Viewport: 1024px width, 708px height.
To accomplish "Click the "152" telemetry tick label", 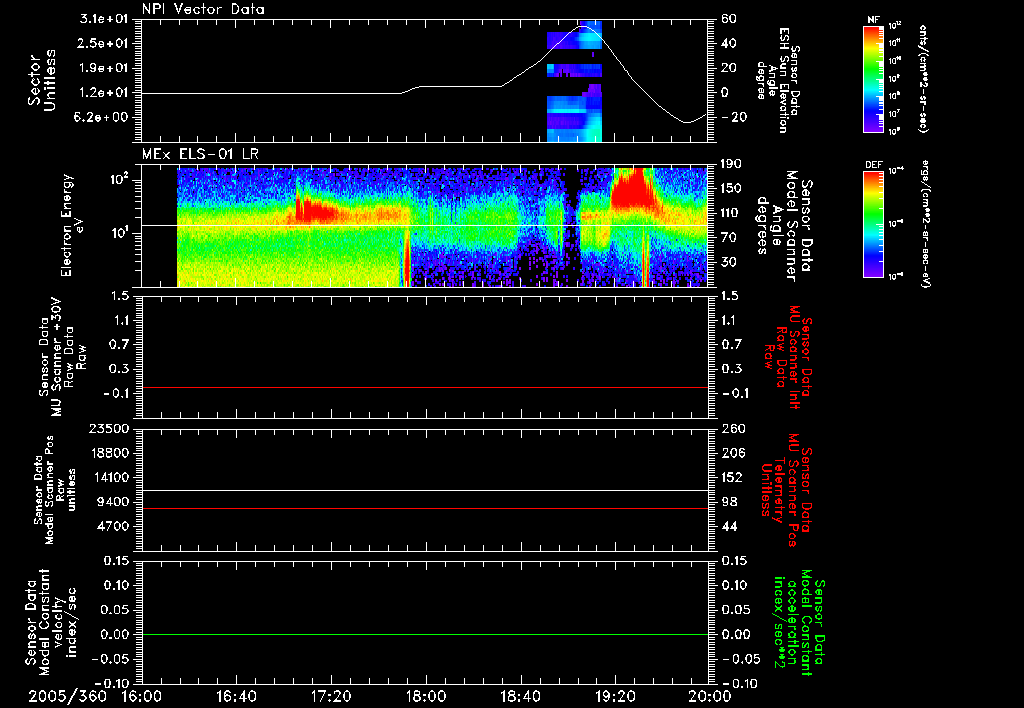I will pos(733,477).
